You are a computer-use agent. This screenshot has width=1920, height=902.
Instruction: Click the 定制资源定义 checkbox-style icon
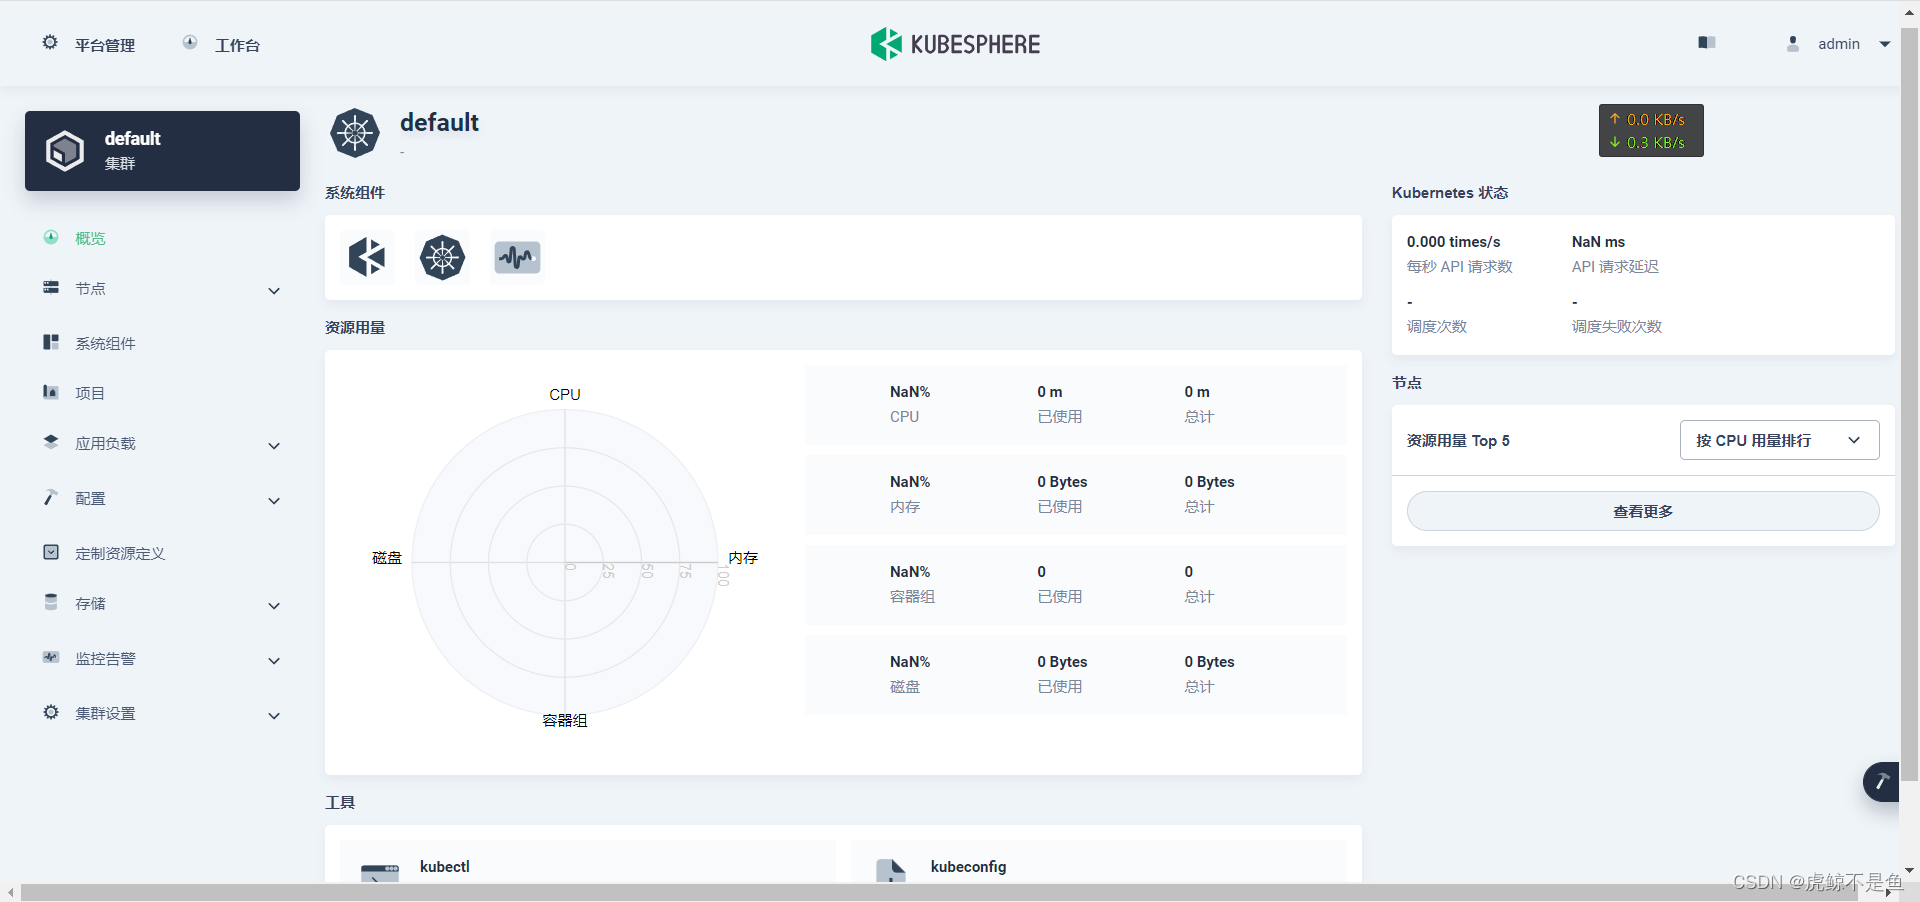pyautogui.click(x=51, y=552)
